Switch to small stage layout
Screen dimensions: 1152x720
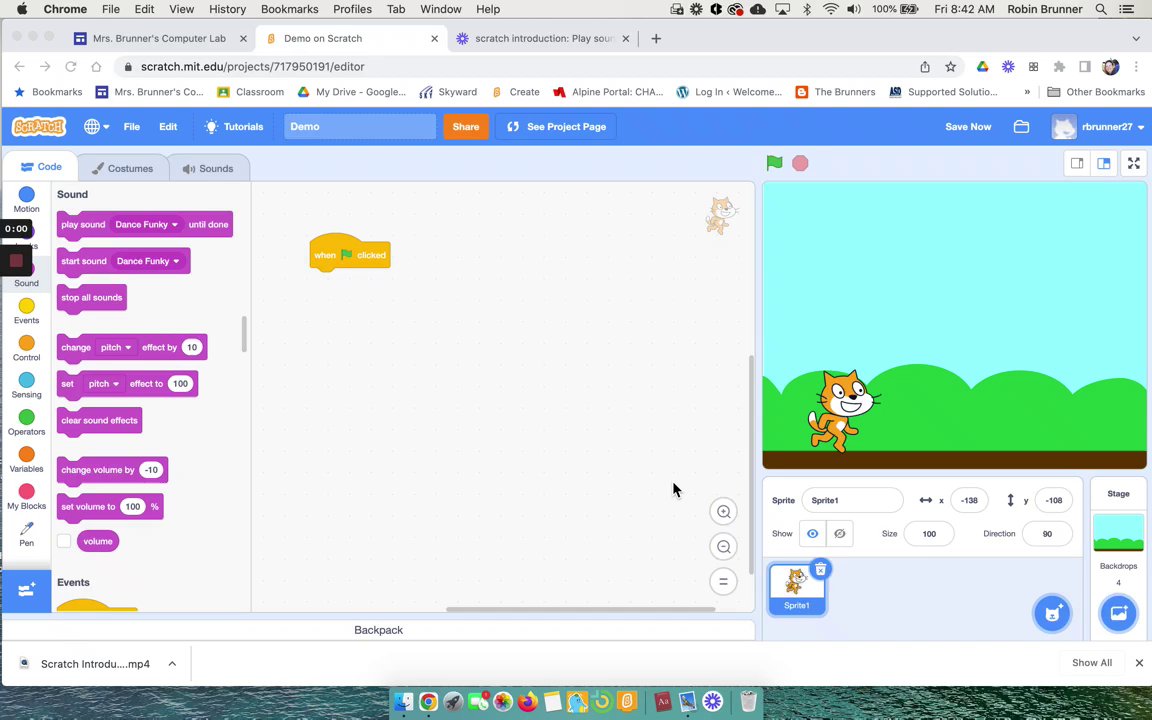[x=1077, y=163]
